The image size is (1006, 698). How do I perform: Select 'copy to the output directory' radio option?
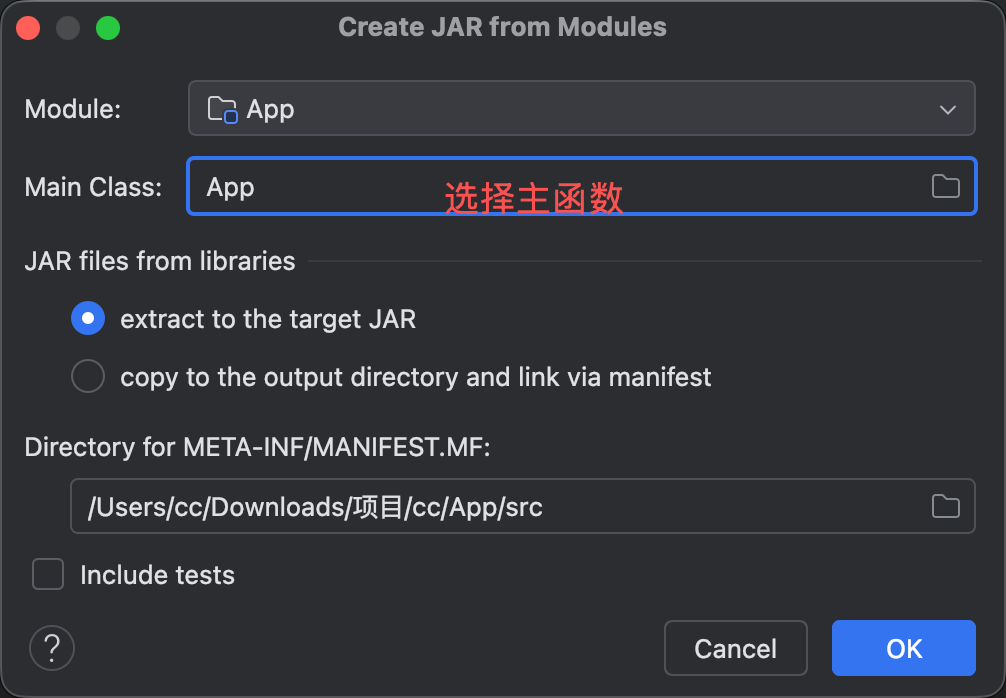[88, 377]
